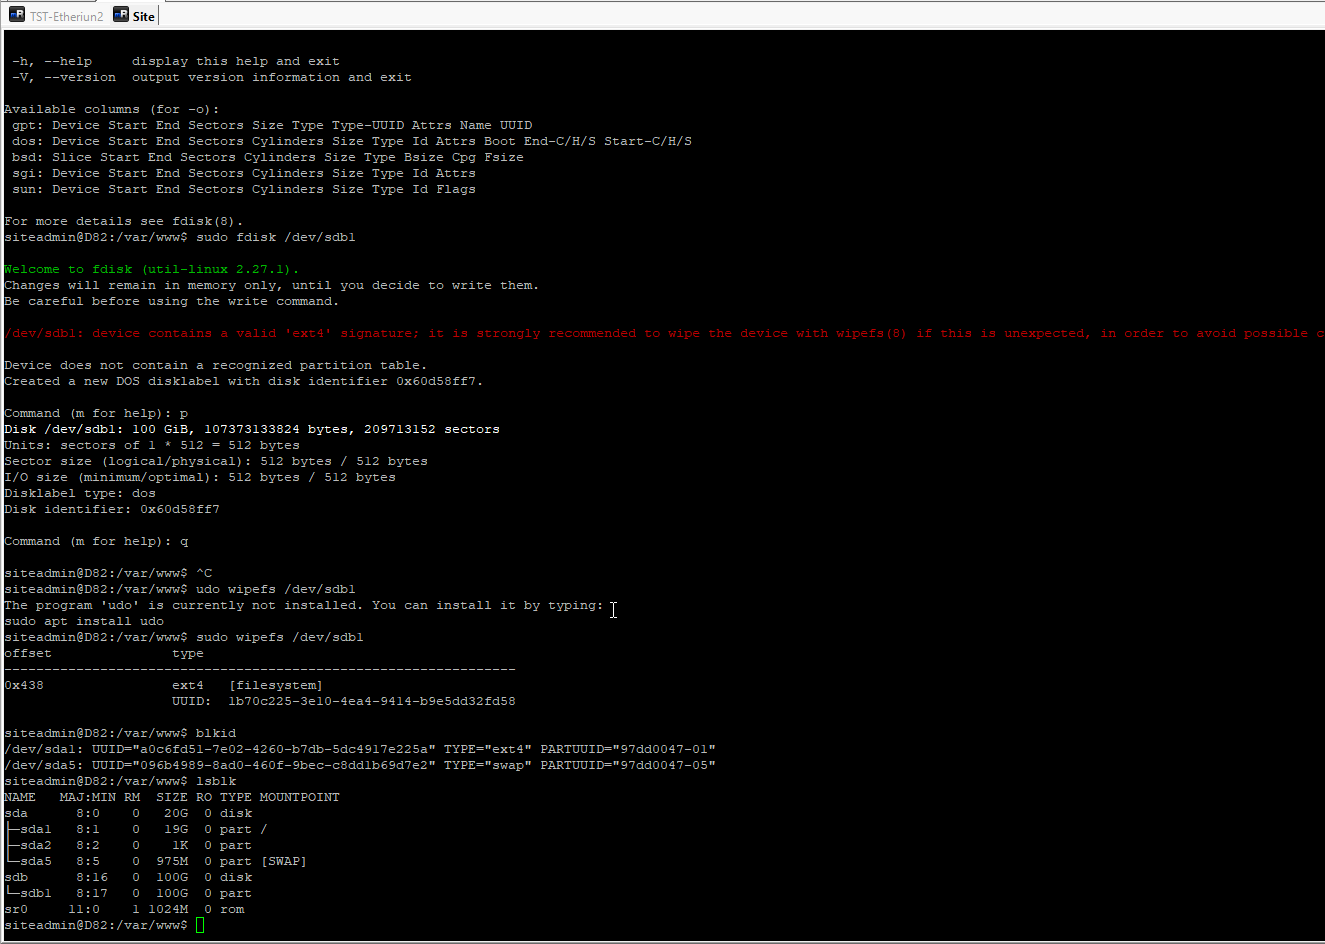
Task: Click the Site tab's terminal icon
Action: coord(121,15)
